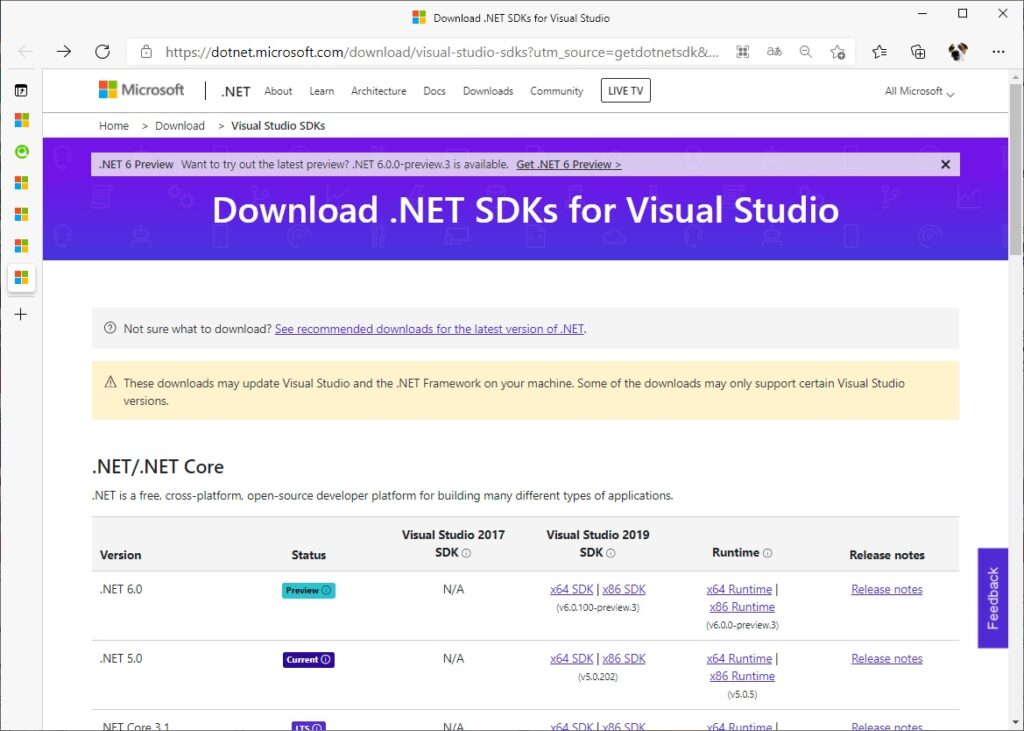Select the active highlighted Microsoft tab
Viewport: 1024px width, 731px height.
pyautogui.click(x=22, y=278)
